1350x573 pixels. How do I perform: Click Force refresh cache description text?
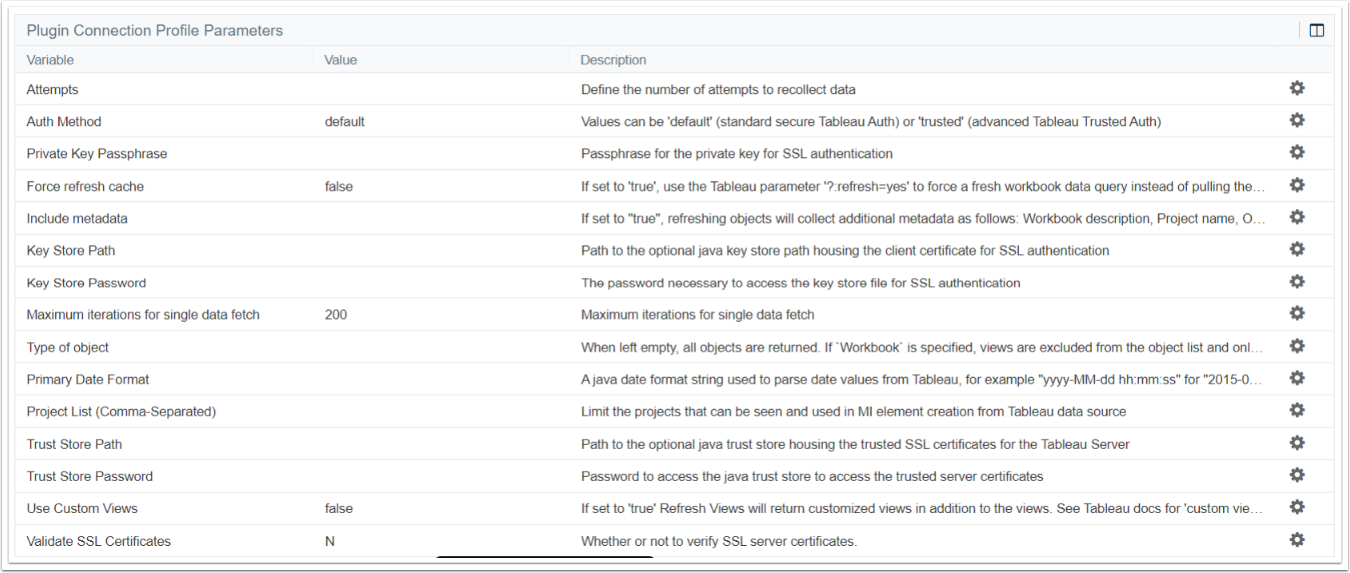point(923,186)
